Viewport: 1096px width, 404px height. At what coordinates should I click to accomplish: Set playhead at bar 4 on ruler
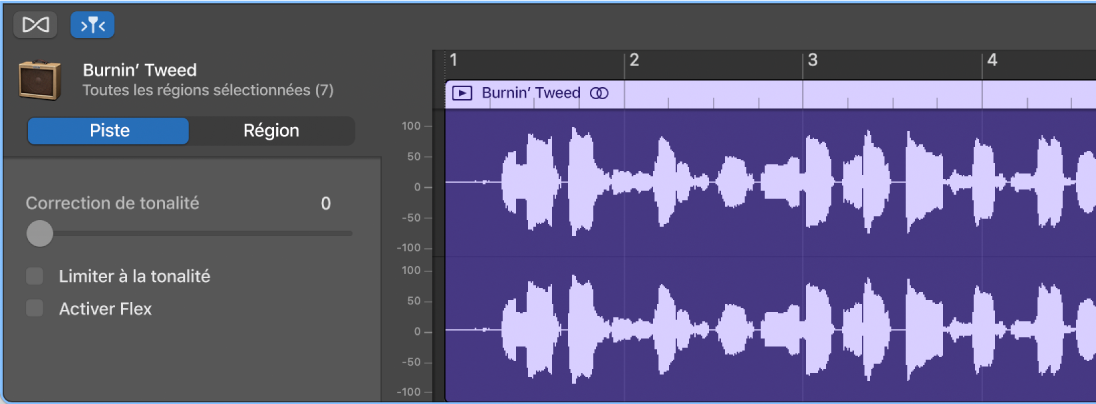(991, 61)
